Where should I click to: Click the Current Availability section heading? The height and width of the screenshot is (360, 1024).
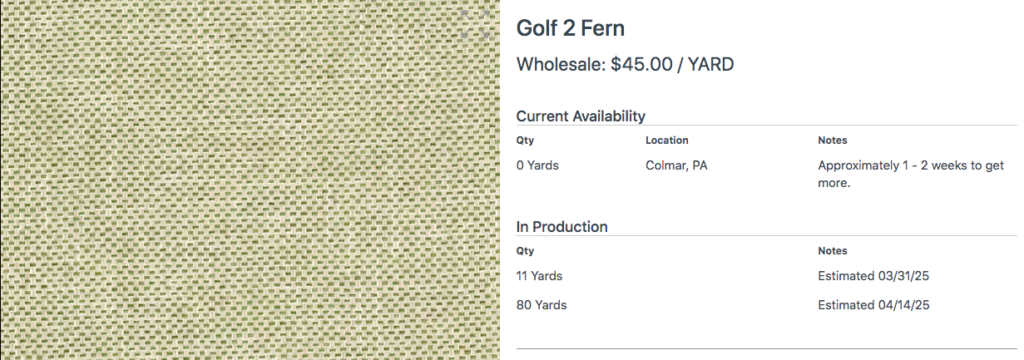pos(581,116)
